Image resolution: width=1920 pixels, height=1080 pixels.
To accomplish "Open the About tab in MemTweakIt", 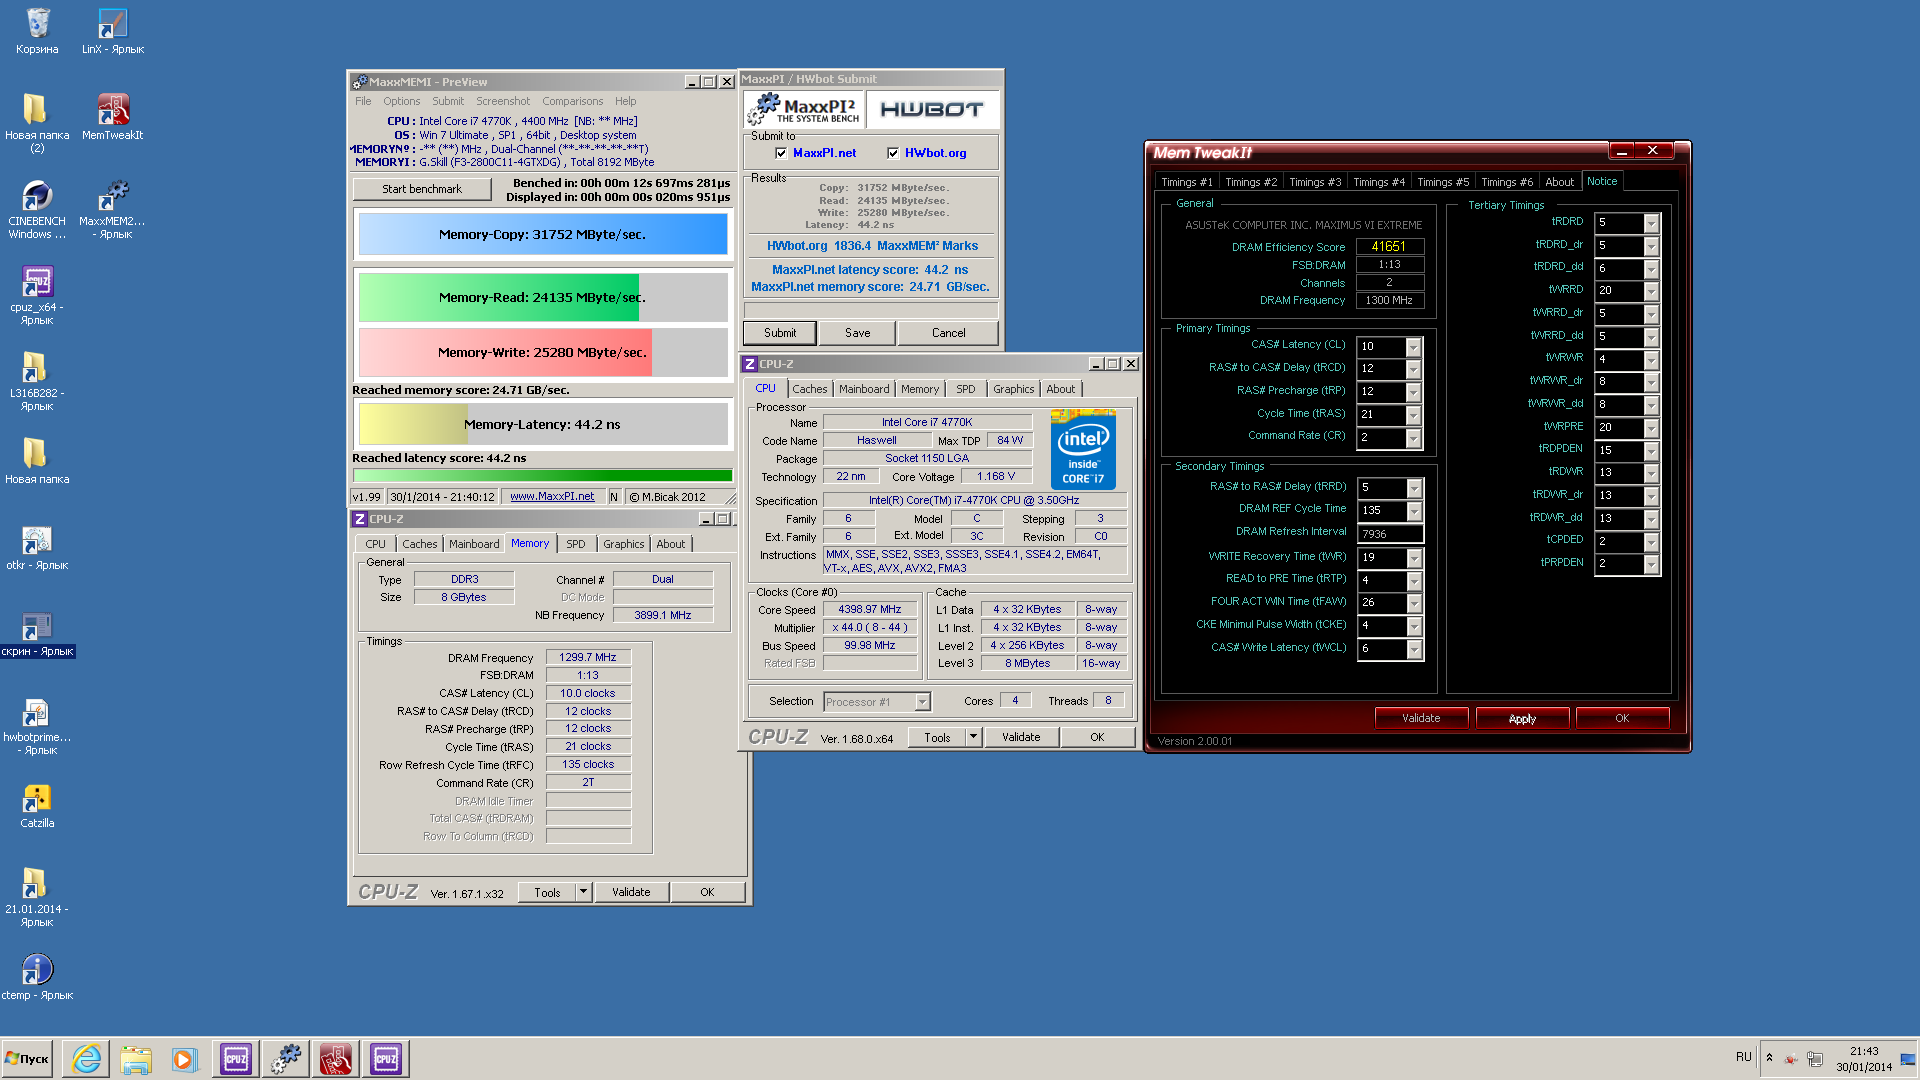I will pyautogui.click(x=1559, y=182).
